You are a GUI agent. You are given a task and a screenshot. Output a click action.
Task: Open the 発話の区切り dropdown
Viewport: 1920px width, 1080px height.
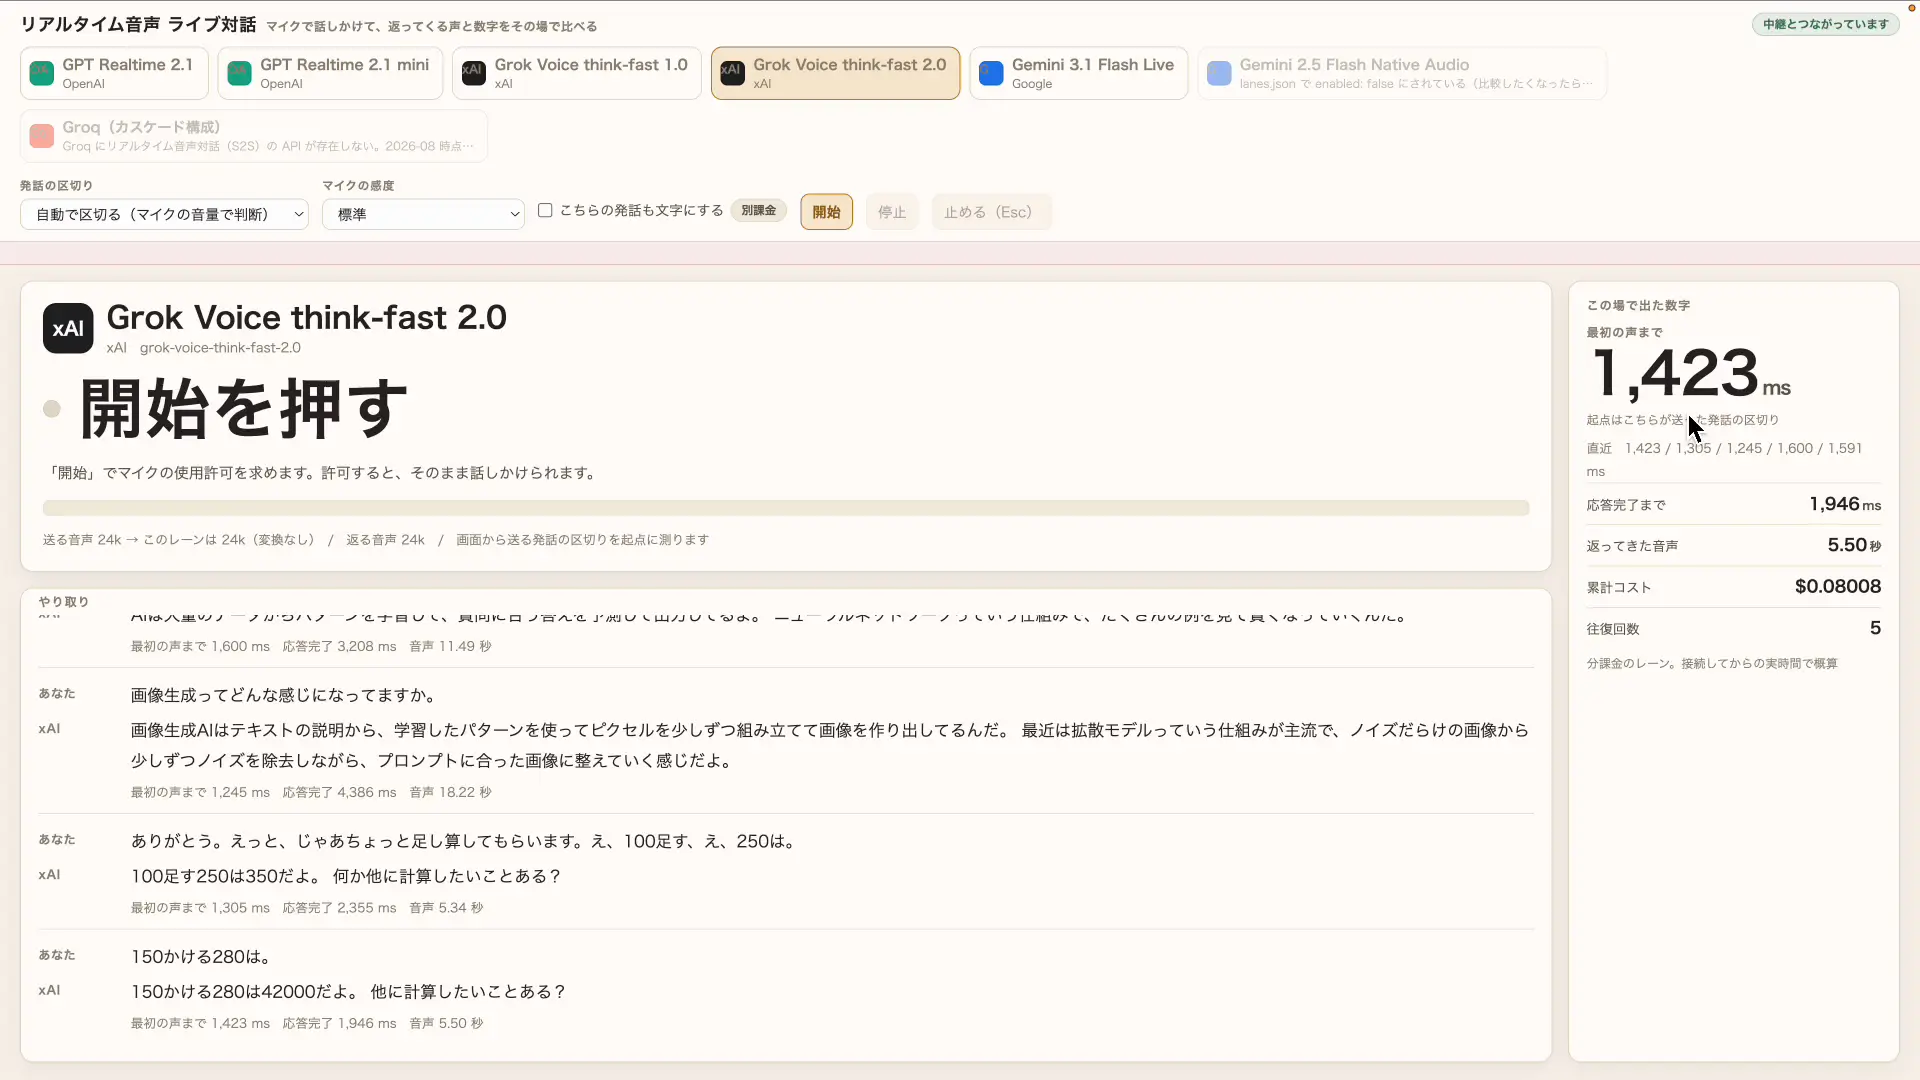click(x=165, y=214)
